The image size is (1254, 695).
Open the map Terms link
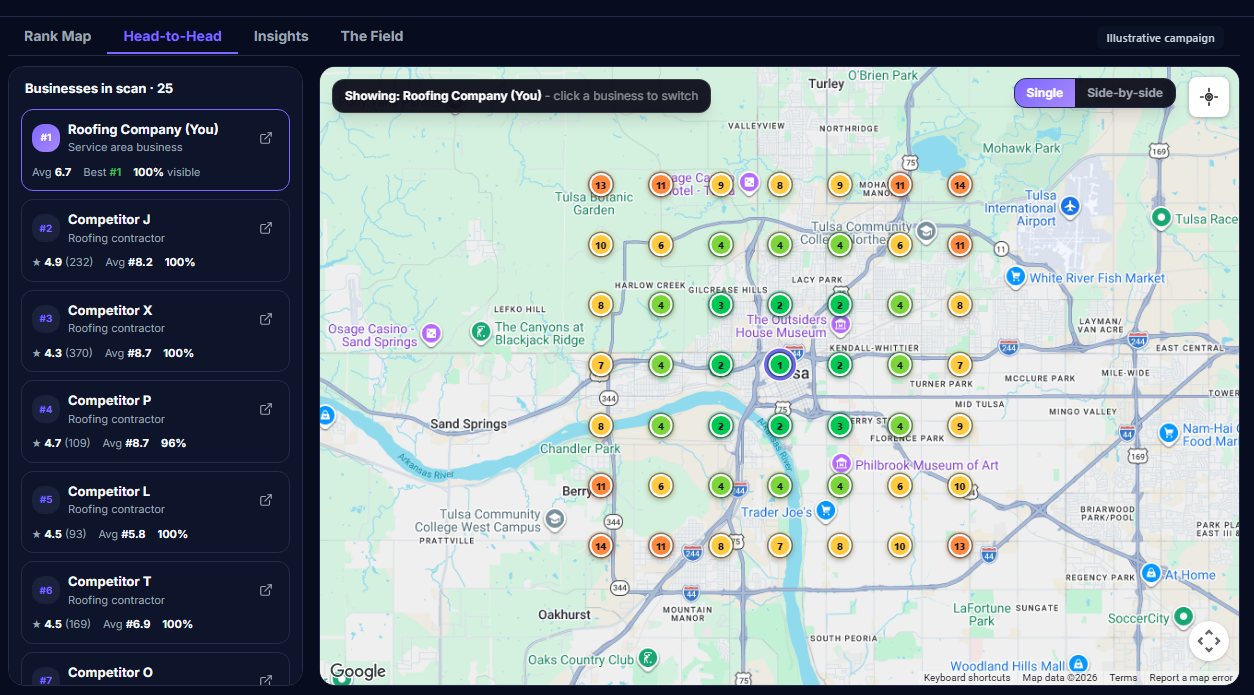1123,678
